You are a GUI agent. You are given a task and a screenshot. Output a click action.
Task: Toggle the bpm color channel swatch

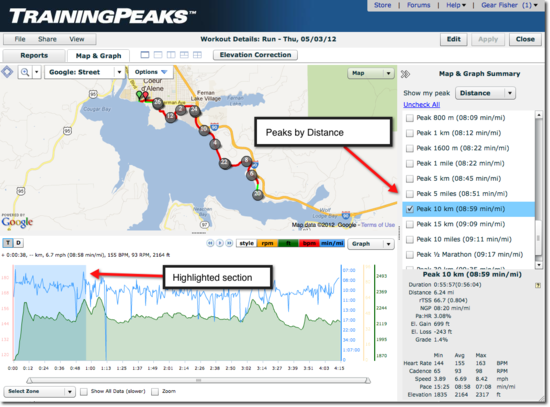coord(309,243)
